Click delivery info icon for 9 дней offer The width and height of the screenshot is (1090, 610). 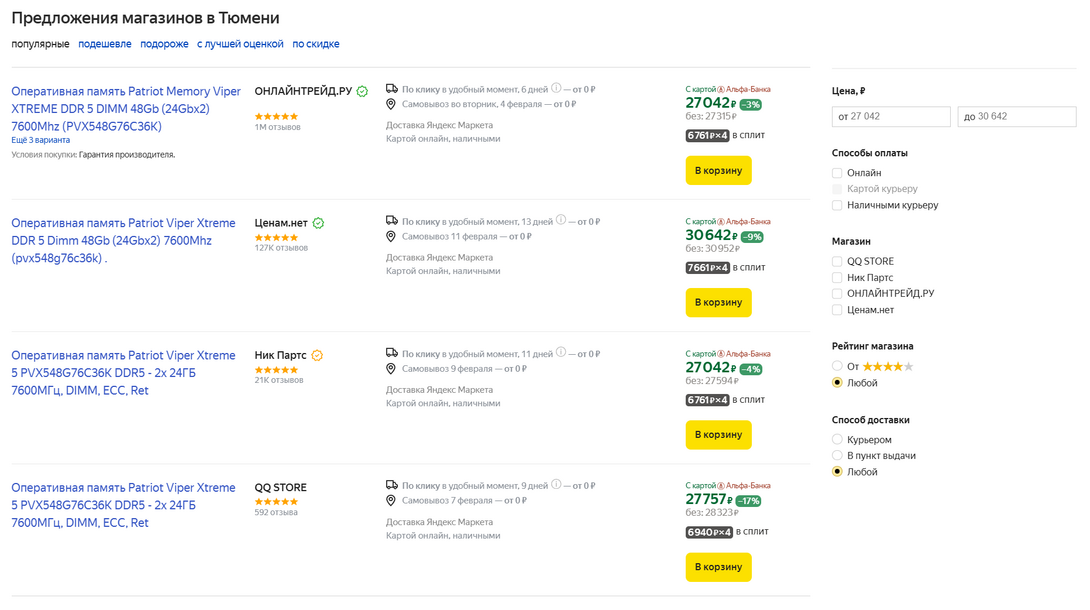[557, 485]
